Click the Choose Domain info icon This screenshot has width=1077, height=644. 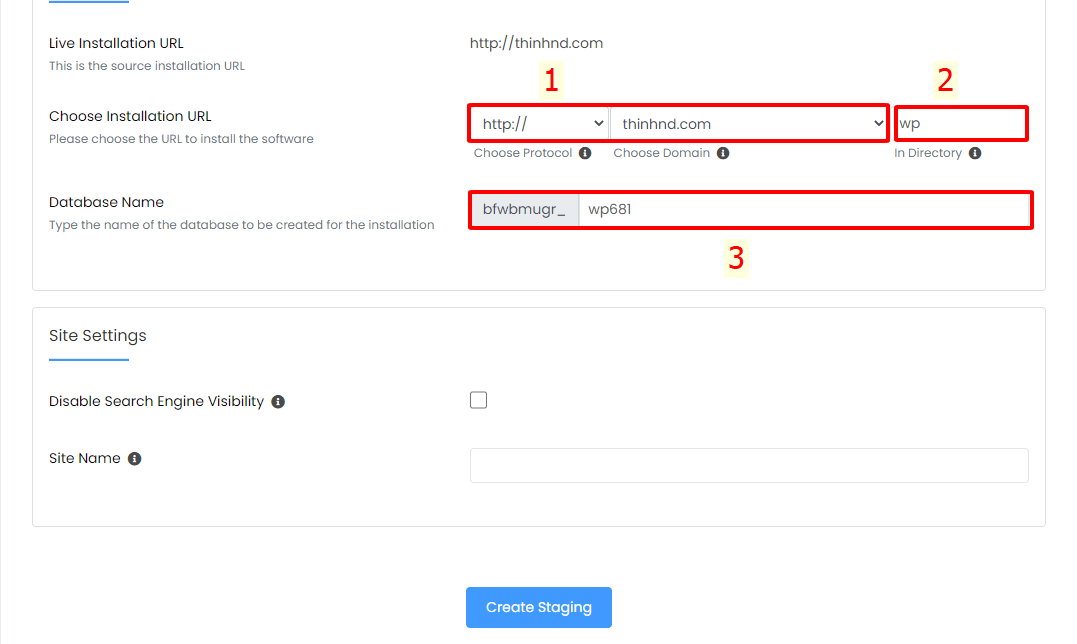pos(723,153)
